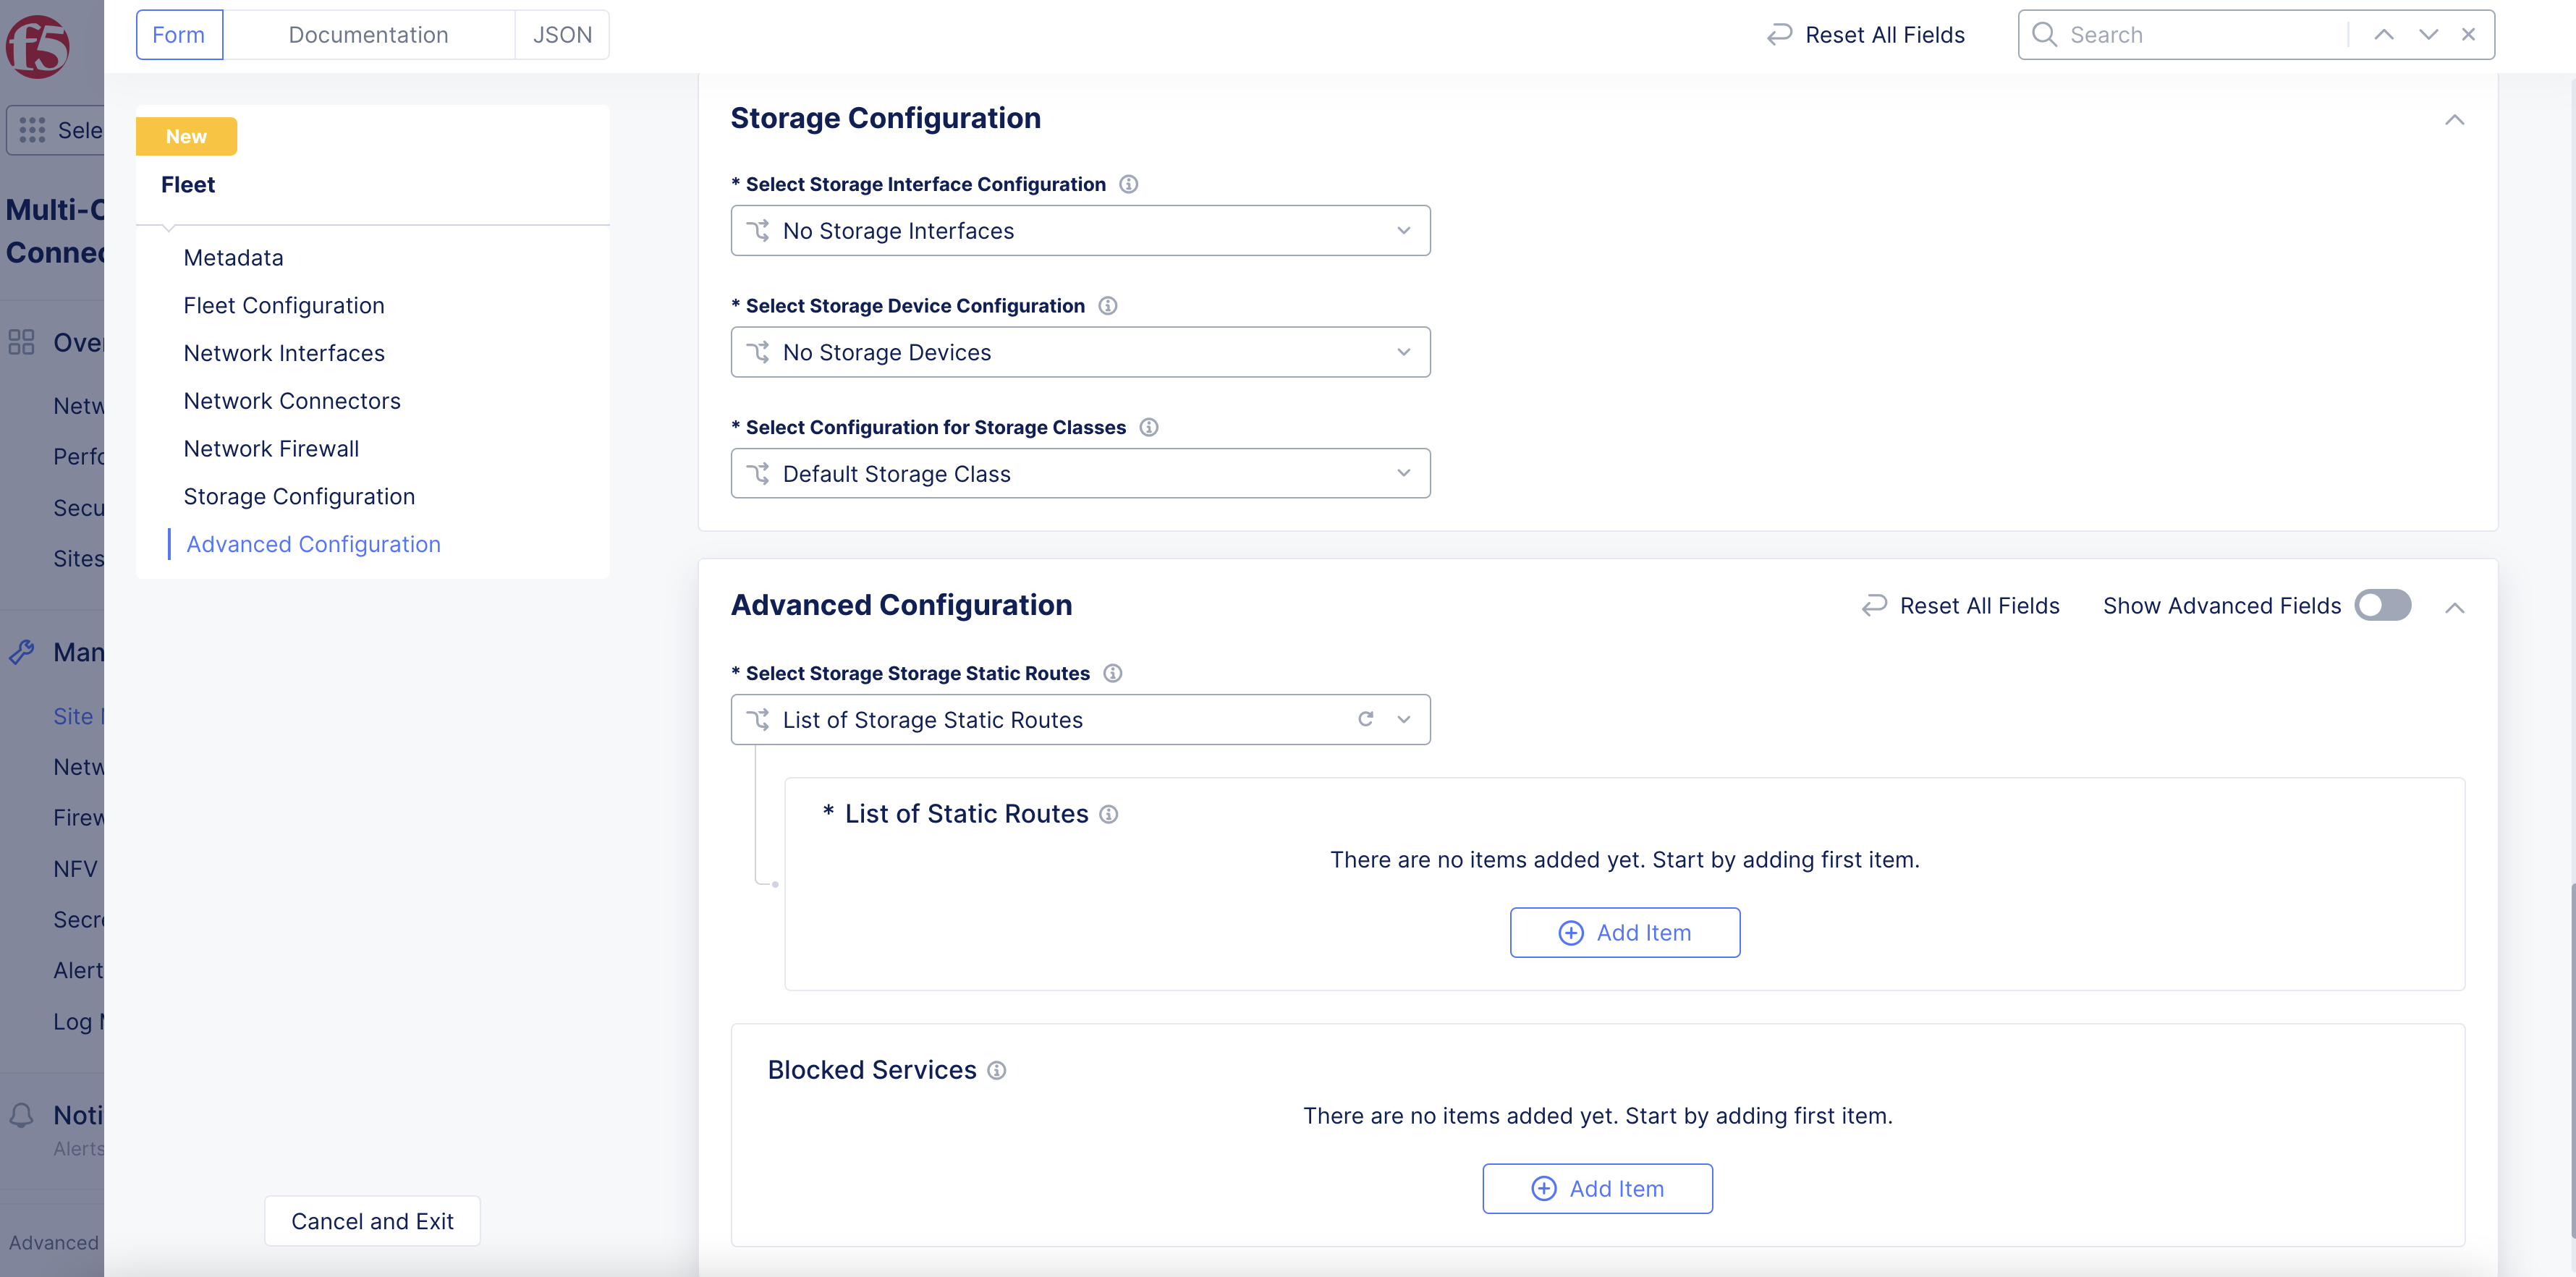Collapse the Storage Configuration section
This screenshot has width=2576, height=1277.
[x=2454, y=120]
